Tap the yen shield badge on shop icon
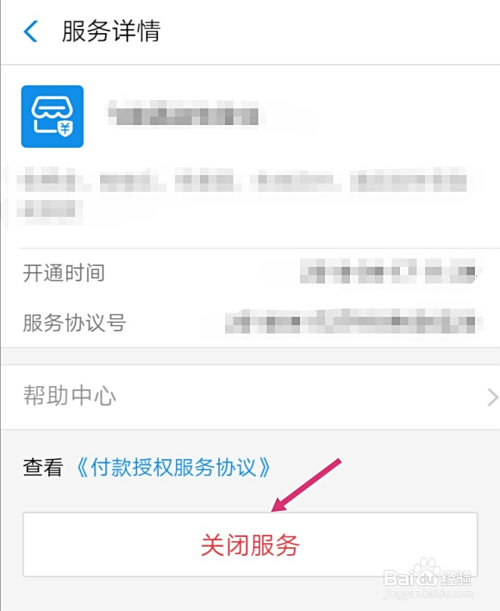 coord(65,129)
